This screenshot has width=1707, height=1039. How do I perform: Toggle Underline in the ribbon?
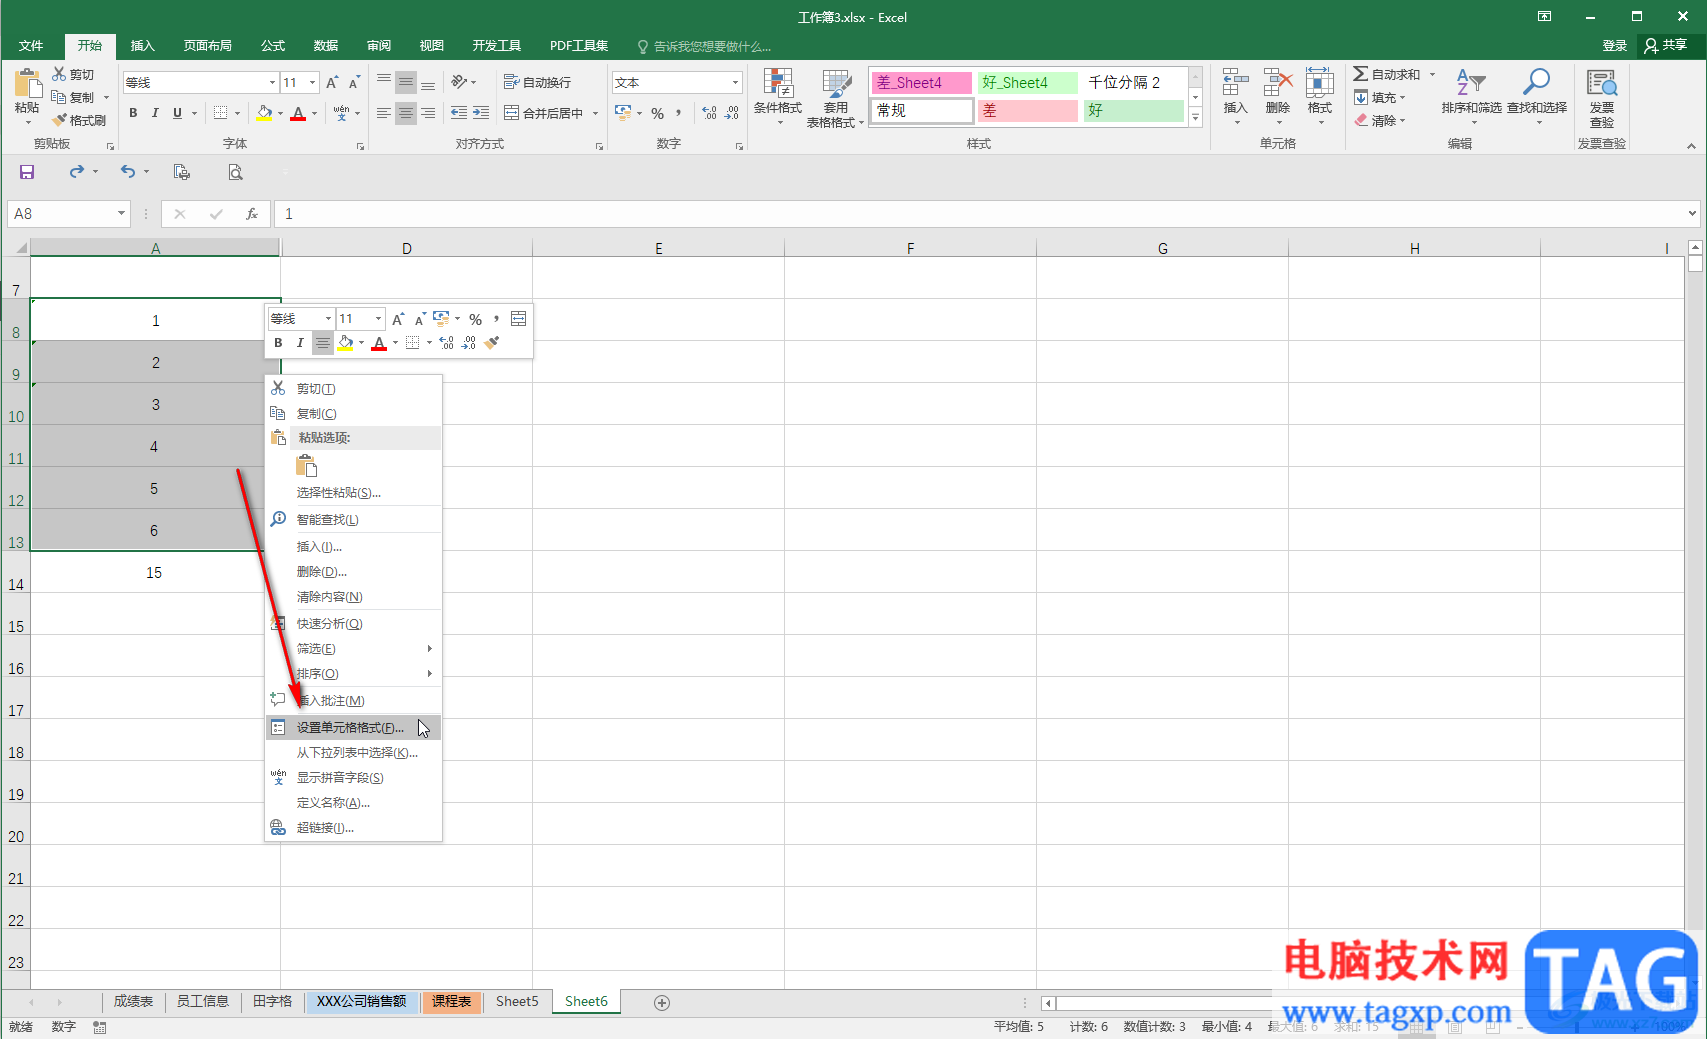(x=177, y=113)
